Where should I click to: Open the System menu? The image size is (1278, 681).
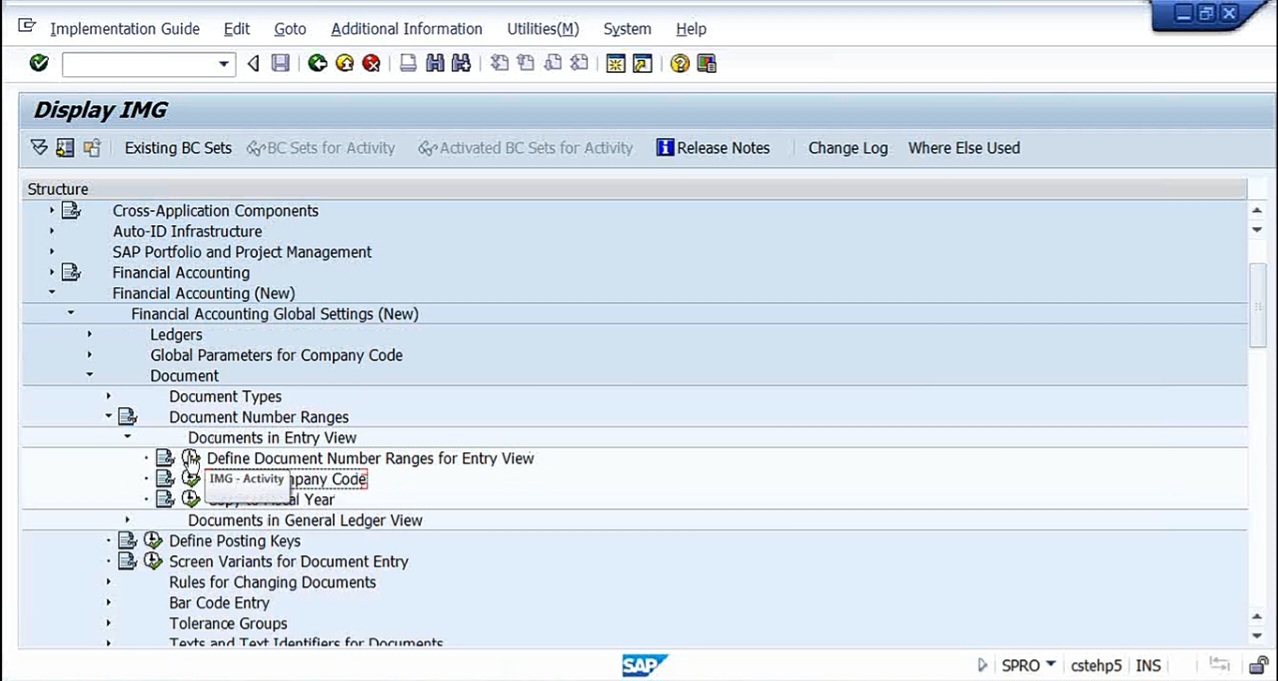[x=627, y=29]
